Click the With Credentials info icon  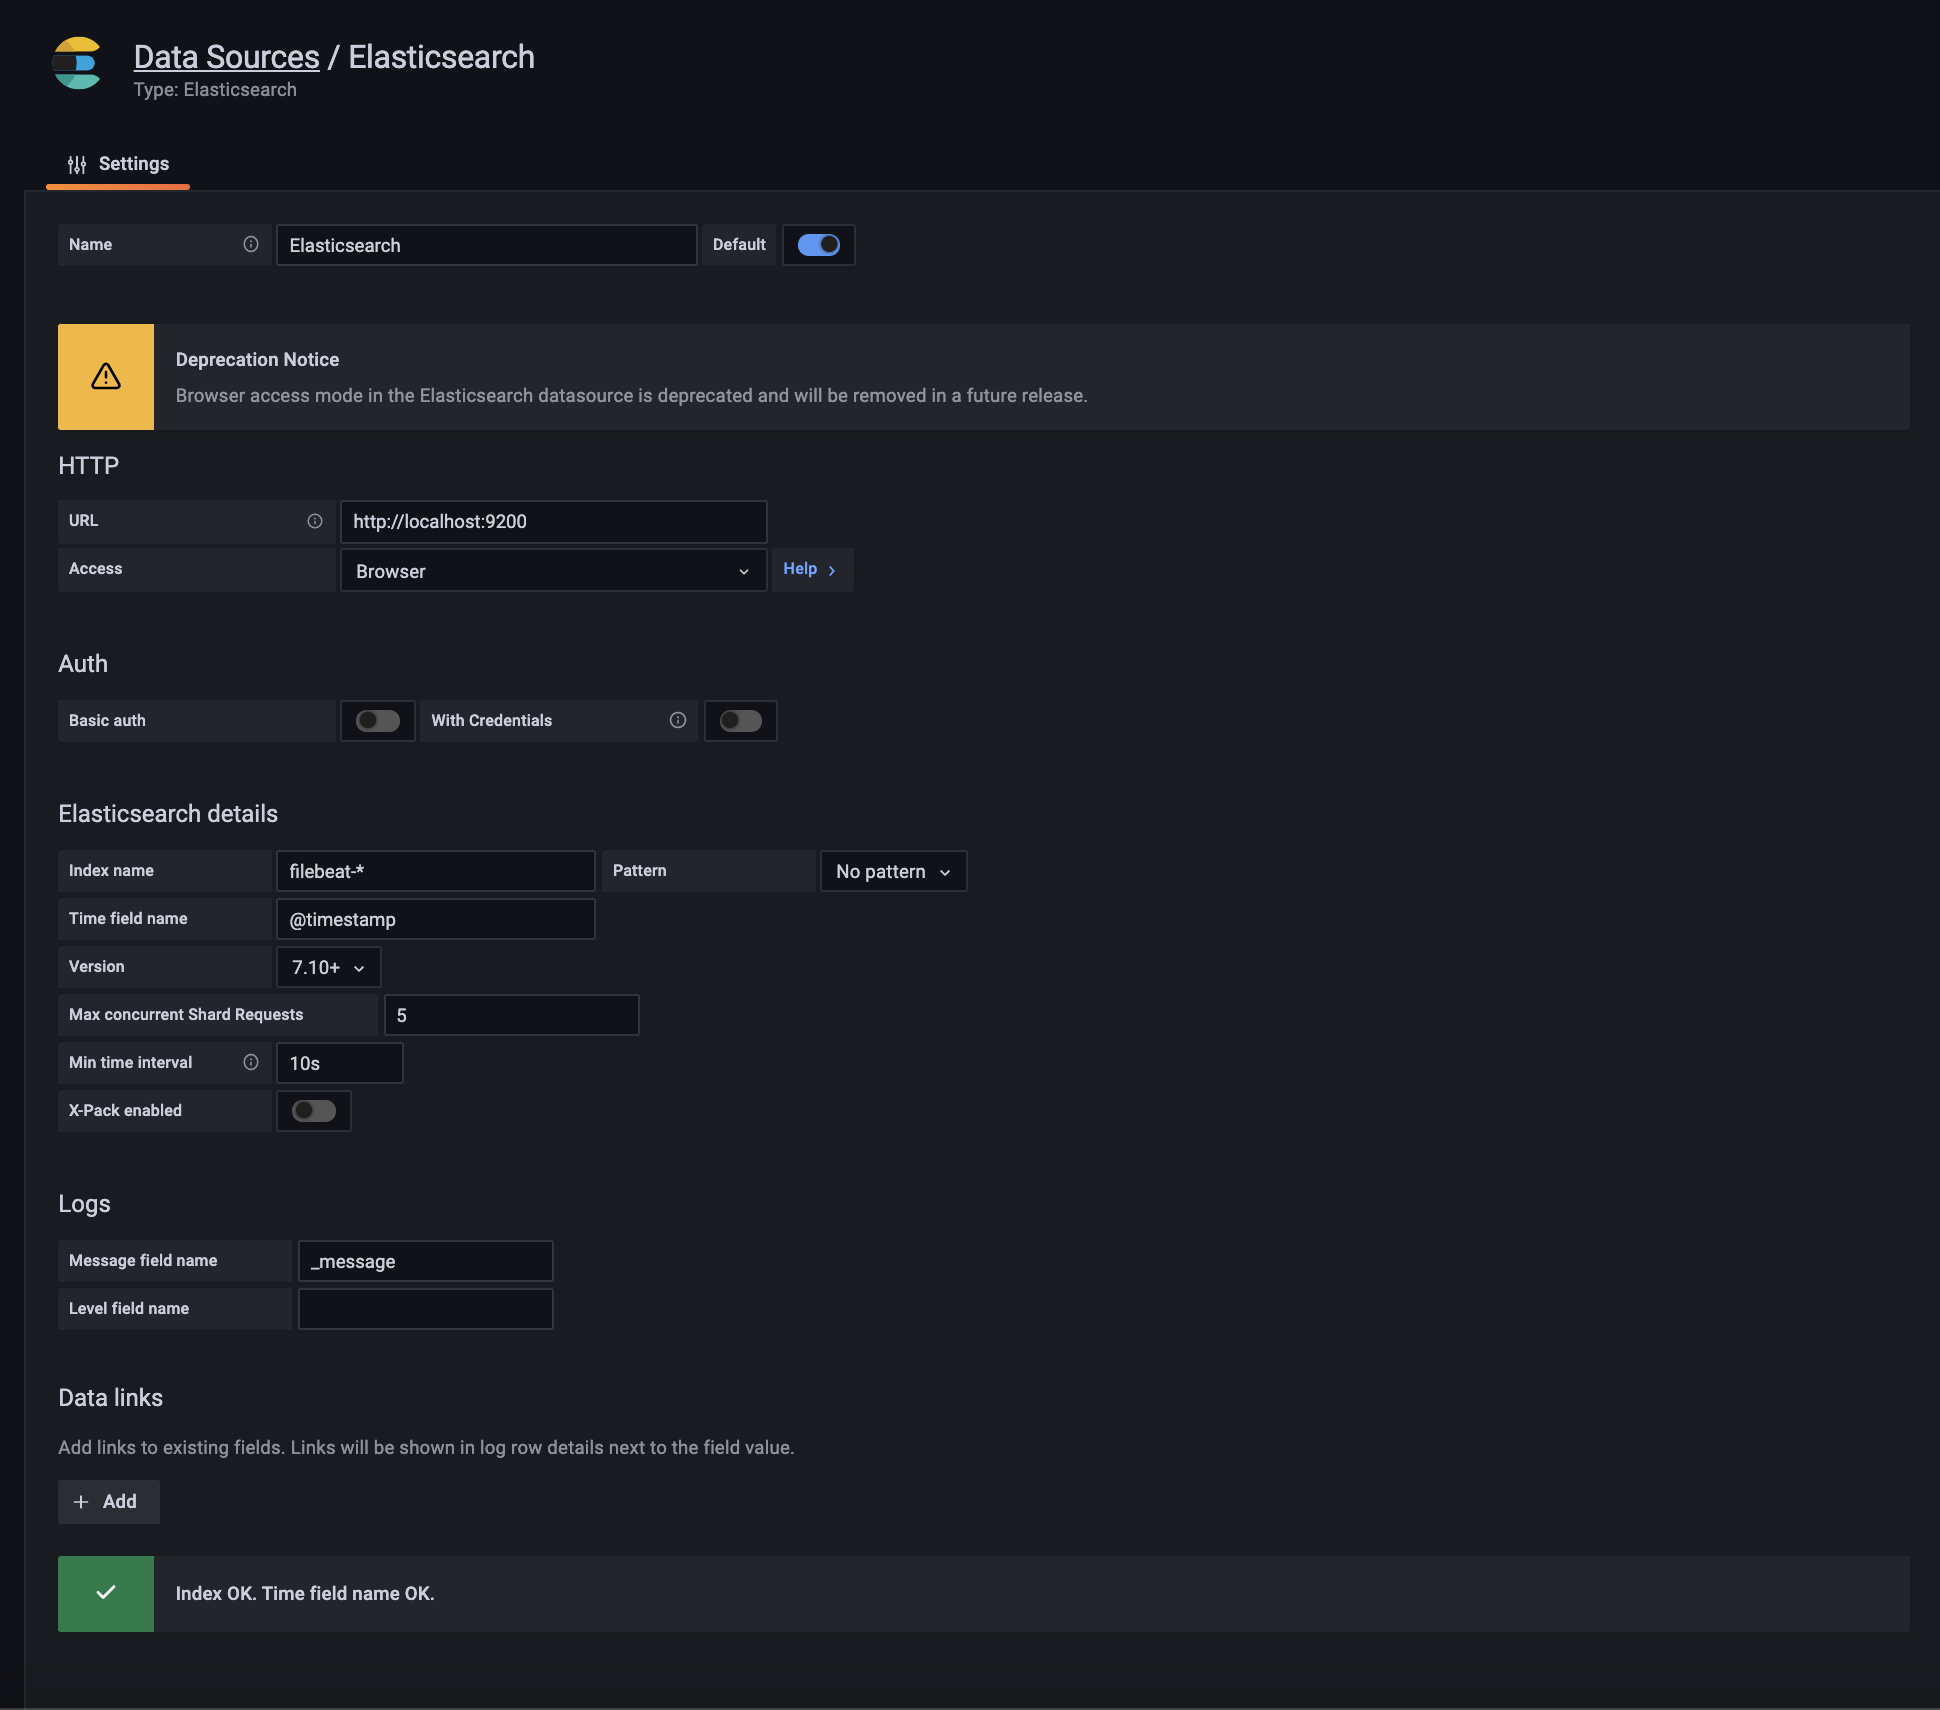[x=678, y=720]
